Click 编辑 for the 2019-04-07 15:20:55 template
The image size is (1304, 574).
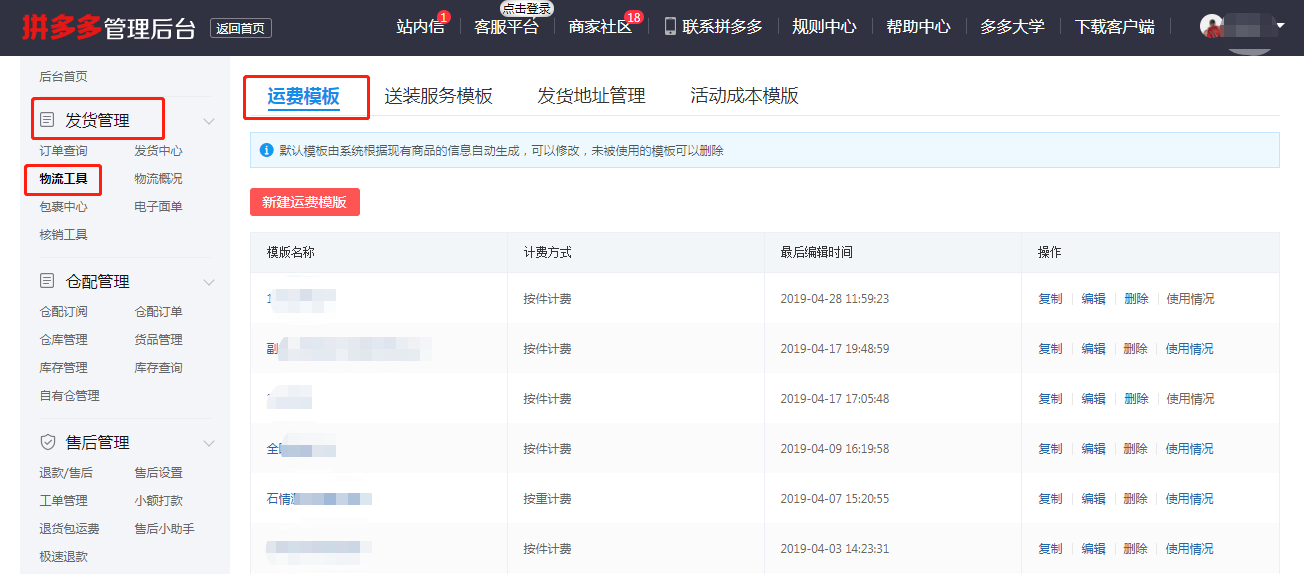(1093, 499)
